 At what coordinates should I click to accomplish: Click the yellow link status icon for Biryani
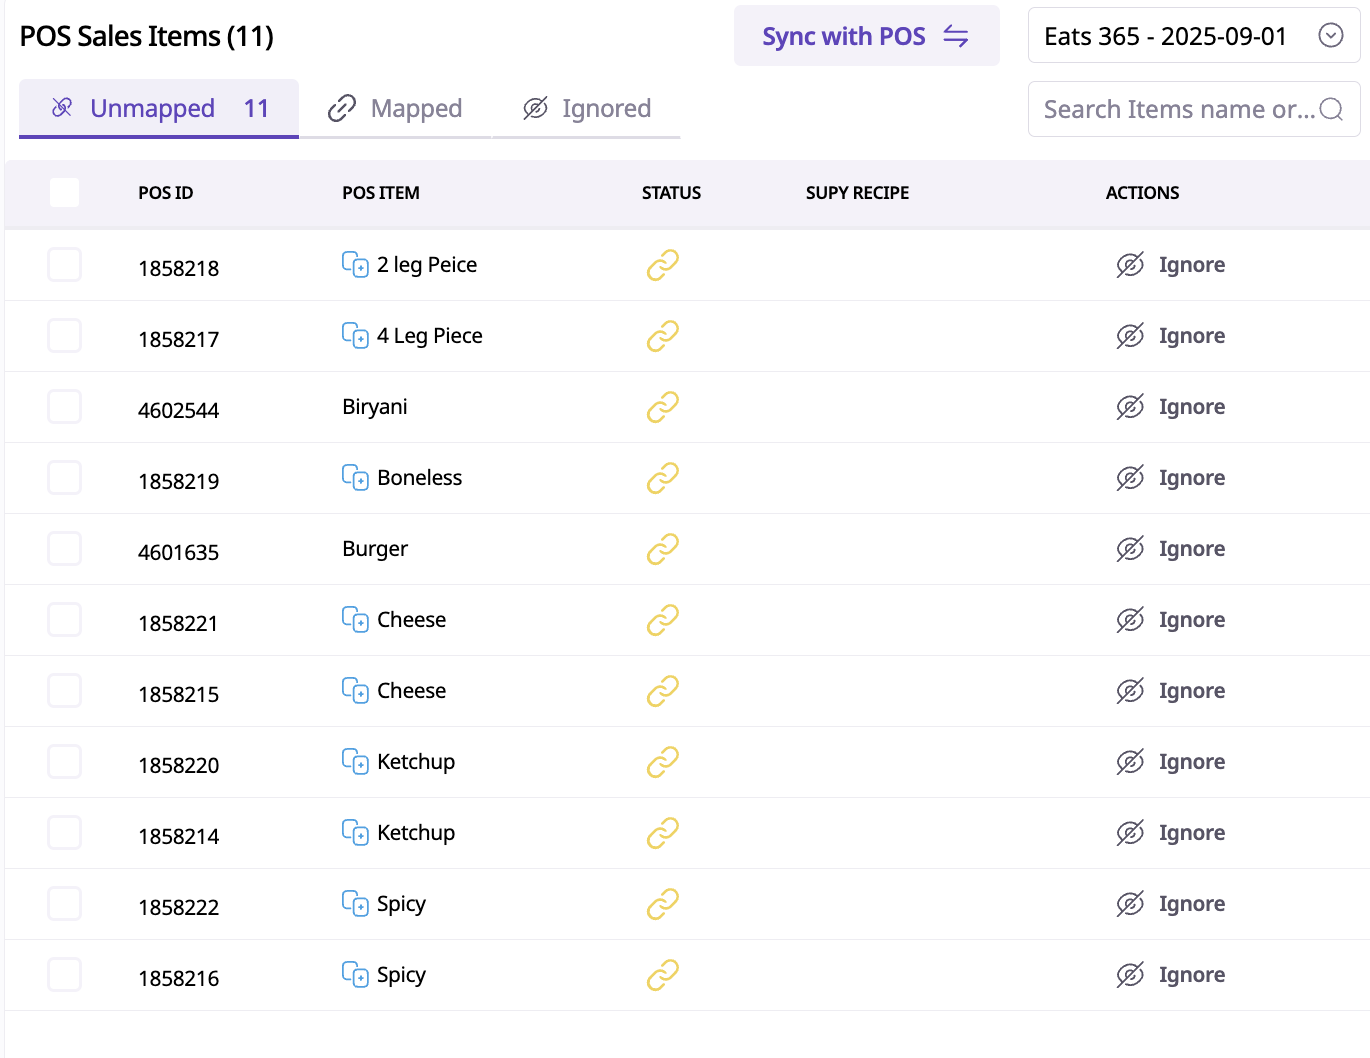(x=663, y=407)
